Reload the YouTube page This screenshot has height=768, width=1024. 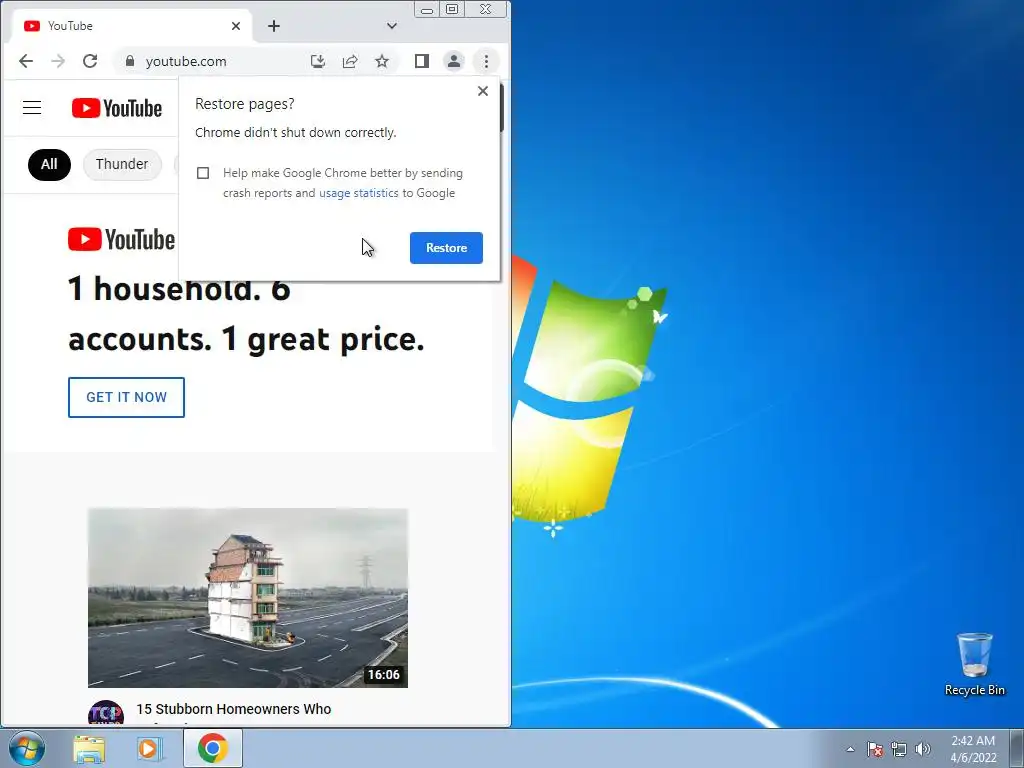click(x=90, y=61)
